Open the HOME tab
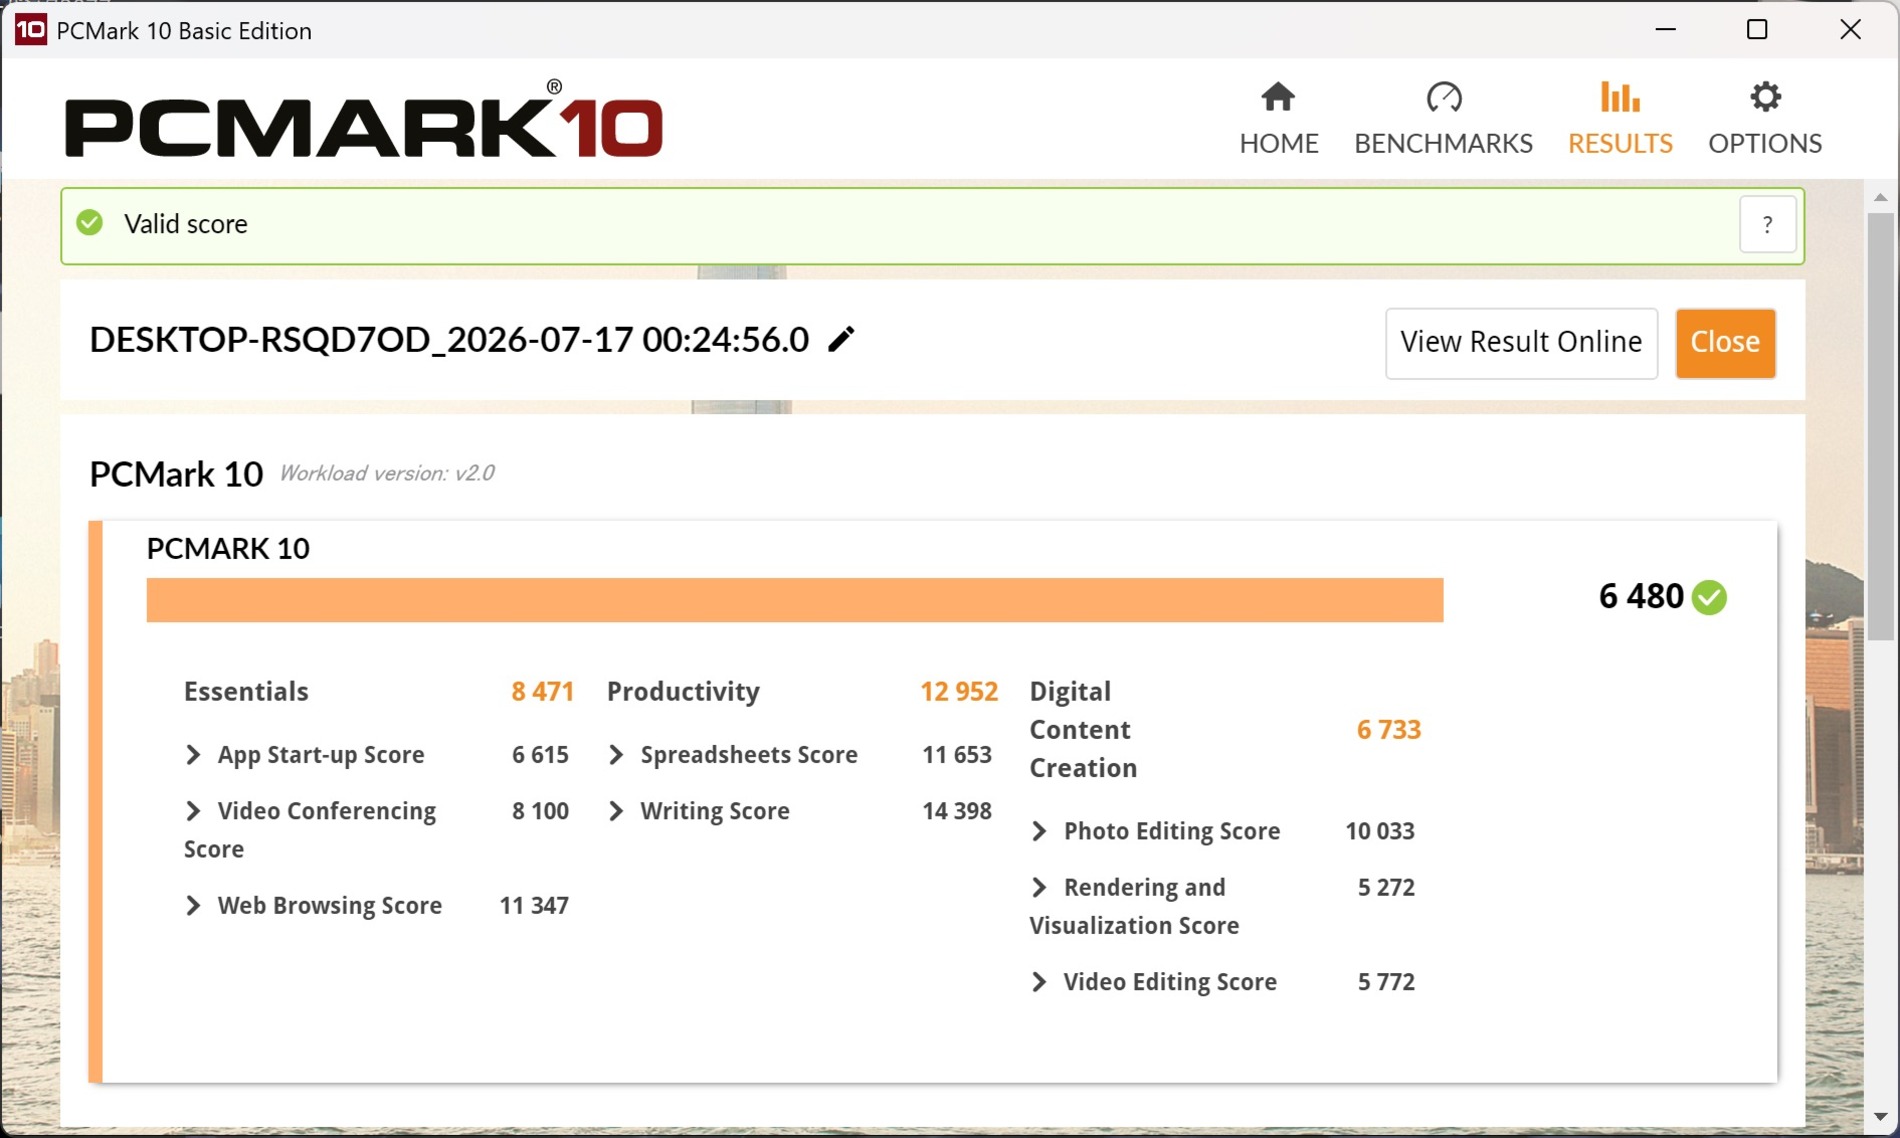This screenshot has width=1900, height=1138. tap(1278, 118)
